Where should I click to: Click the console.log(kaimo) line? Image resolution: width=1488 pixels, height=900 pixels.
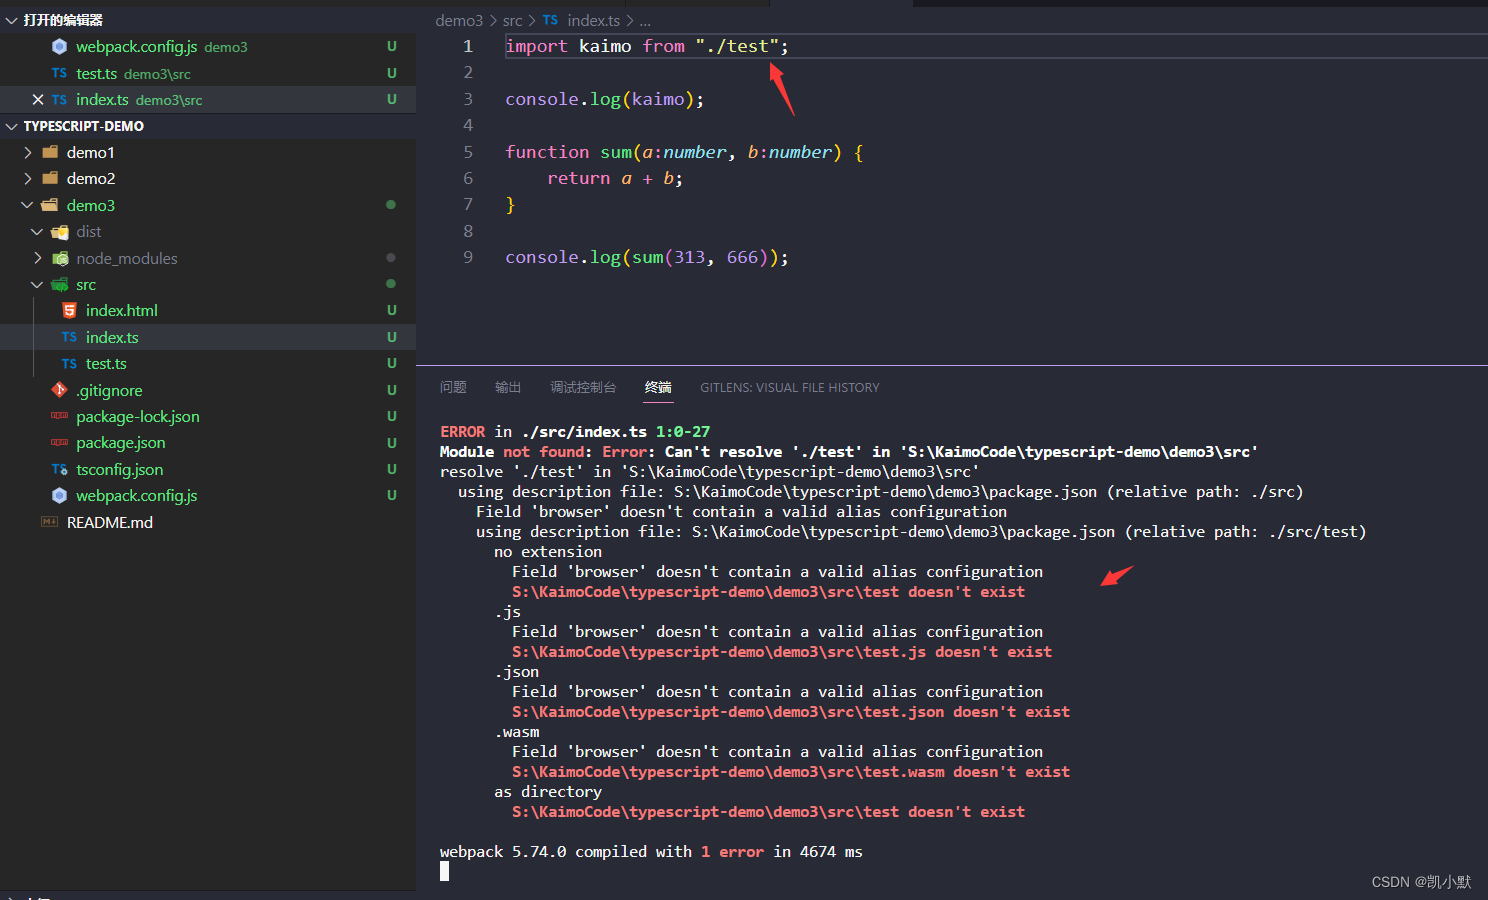pos(605,99)
